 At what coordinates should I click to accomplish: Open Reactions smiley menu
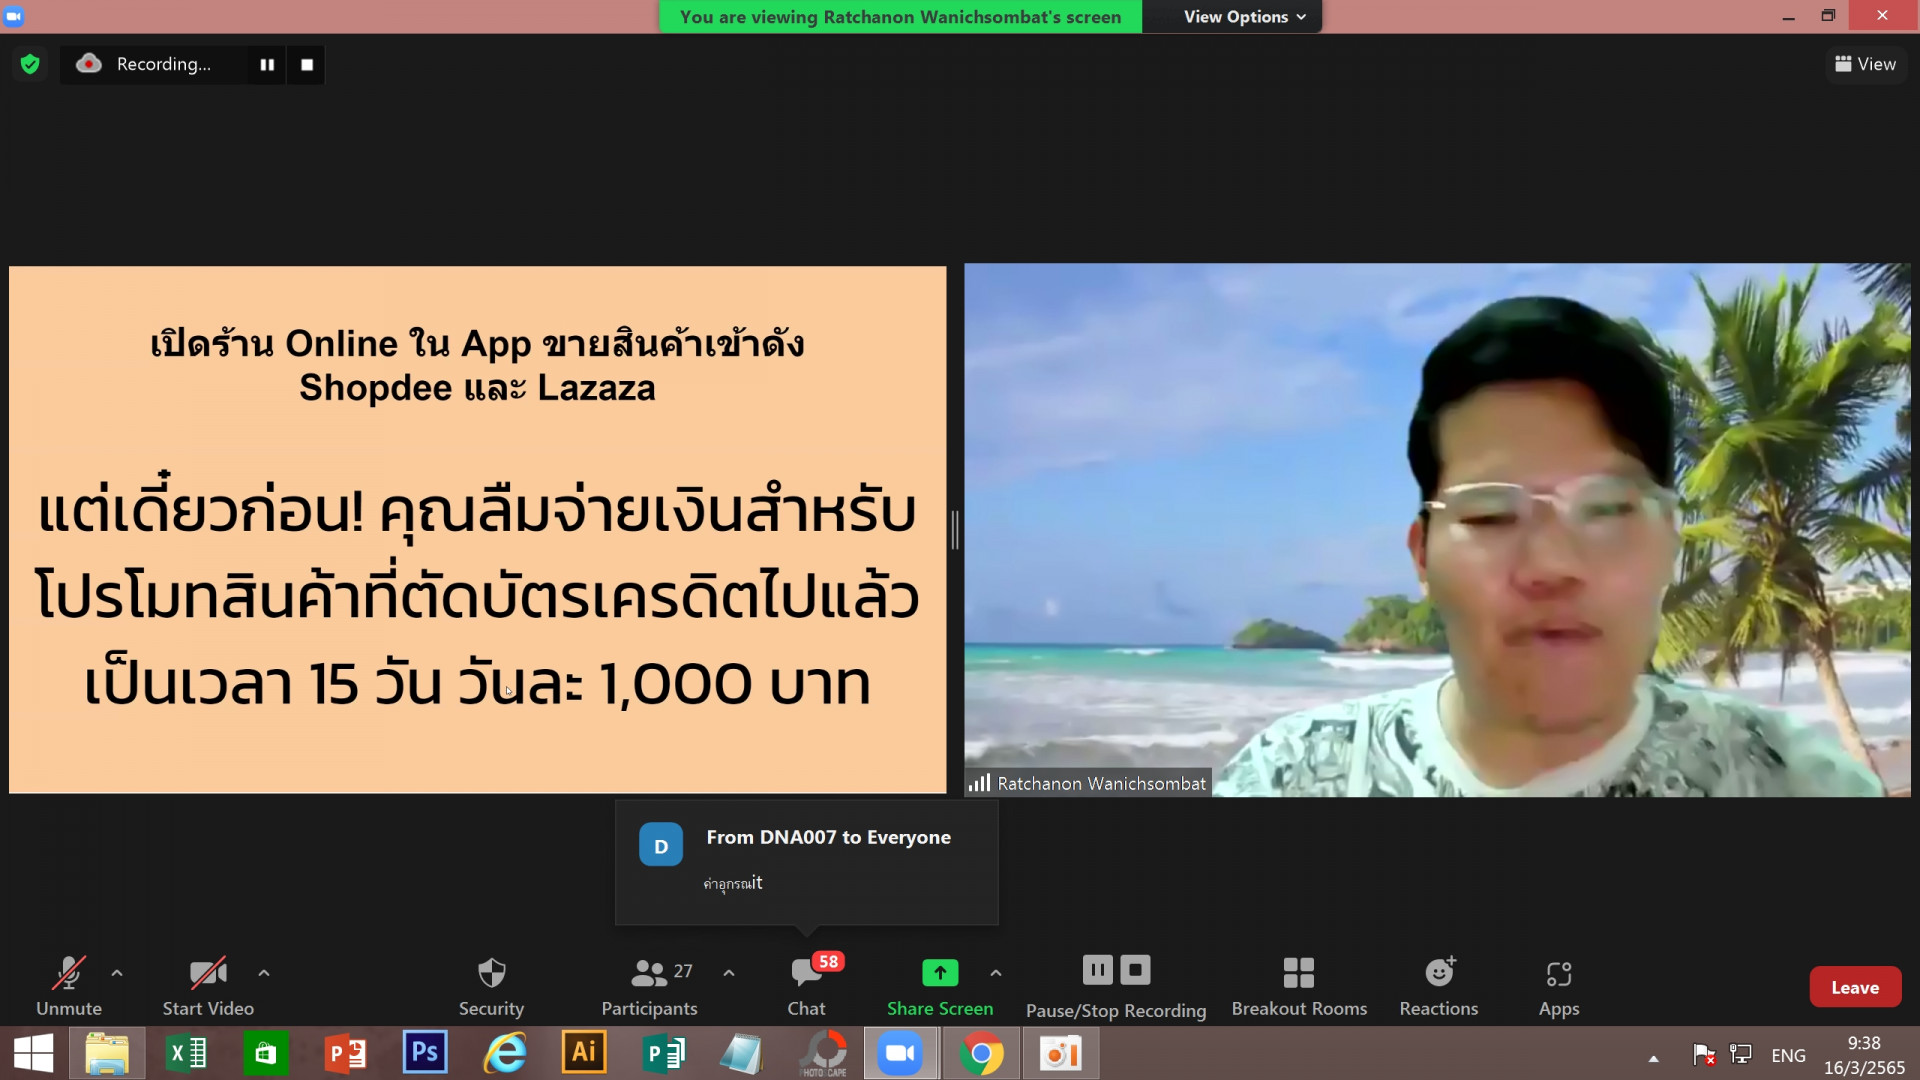pyautogui.click(x=1439, y=987)
